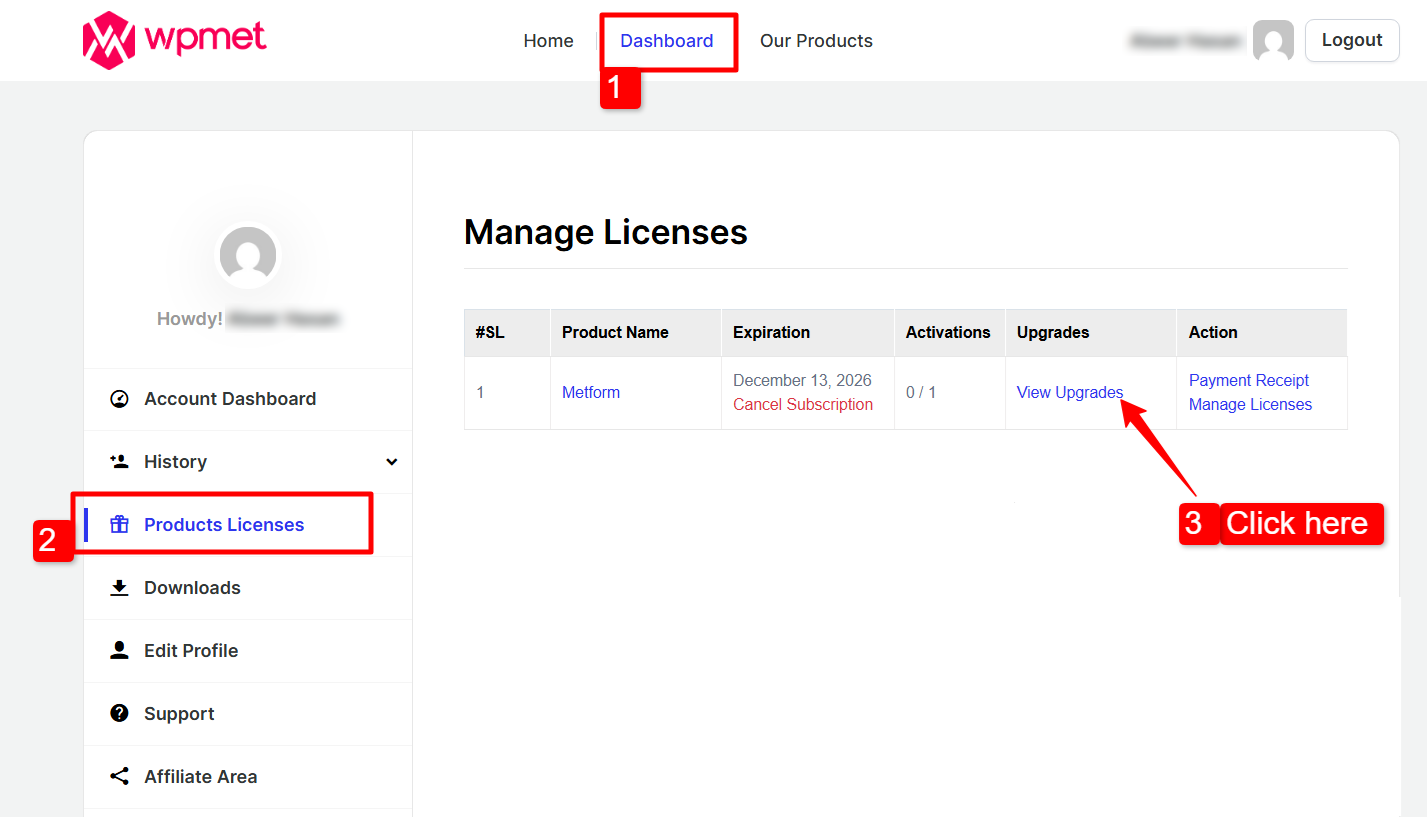Click the Edit Profile user icon
The image size is (1427, 817).
pos(119,651)
